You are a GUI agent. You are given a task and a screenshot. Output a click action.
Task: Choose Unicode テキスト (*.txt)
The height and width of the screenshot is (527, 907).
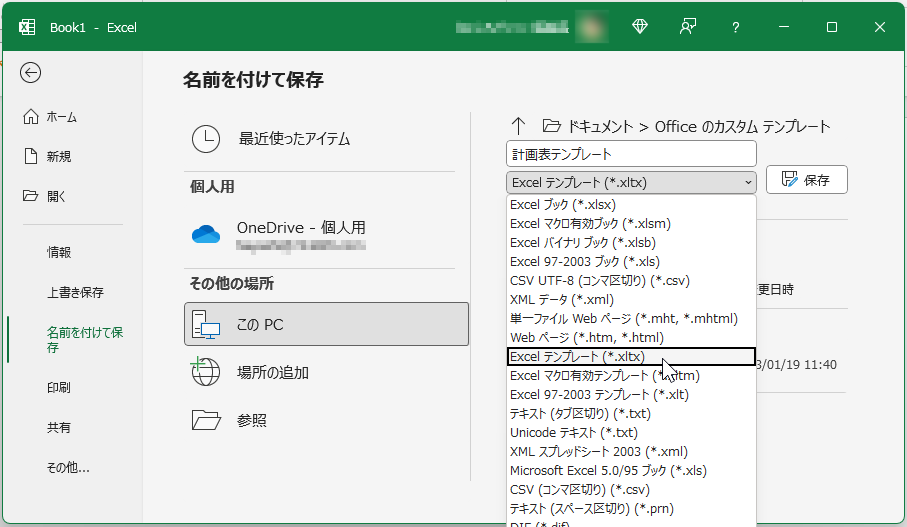(x=631, y=433)
